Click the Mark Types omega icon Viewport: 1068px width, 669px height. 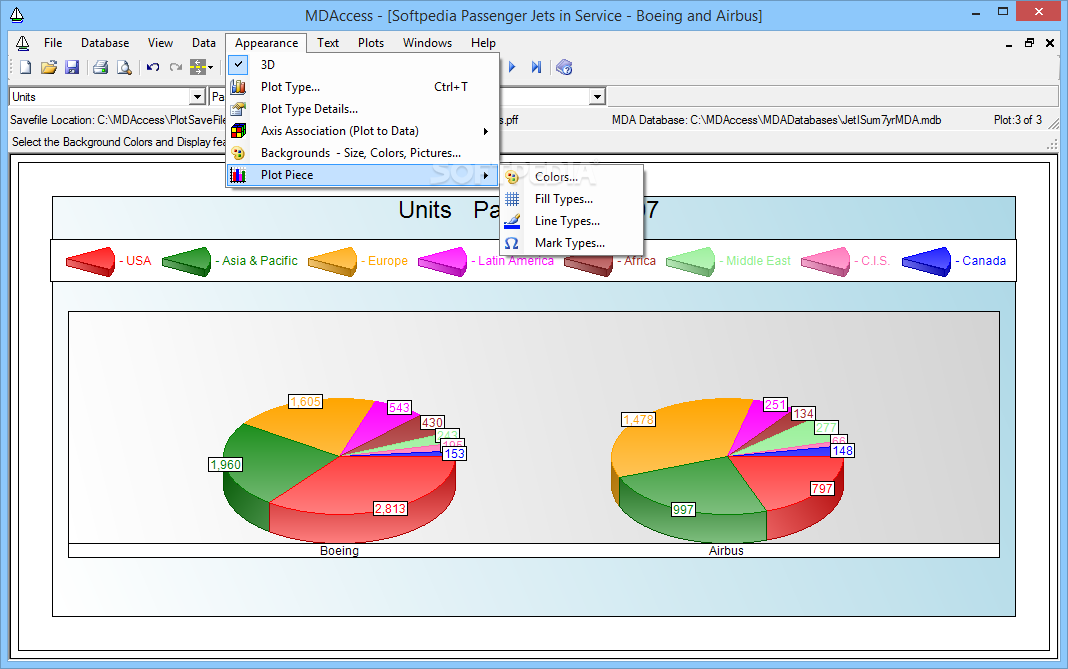512,243
